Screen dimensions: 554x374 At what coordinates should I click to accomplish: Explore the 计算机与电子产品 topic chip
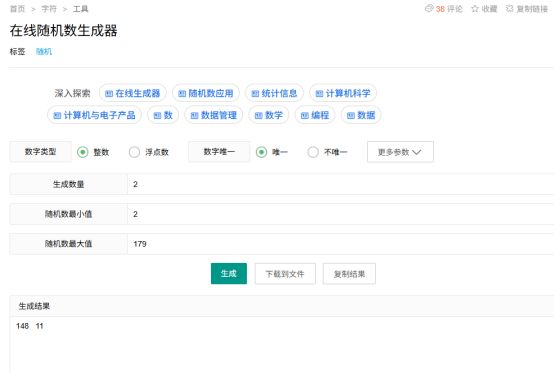pyautogui.click(x=94, y=115)
